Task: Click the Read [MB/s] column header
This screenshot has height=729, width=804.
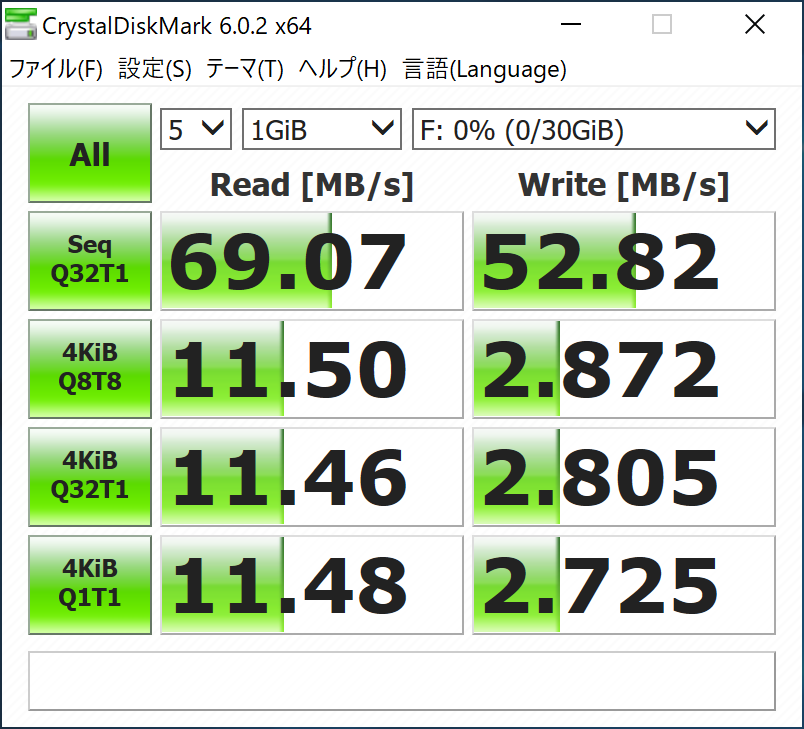Action: pos(312,186)
